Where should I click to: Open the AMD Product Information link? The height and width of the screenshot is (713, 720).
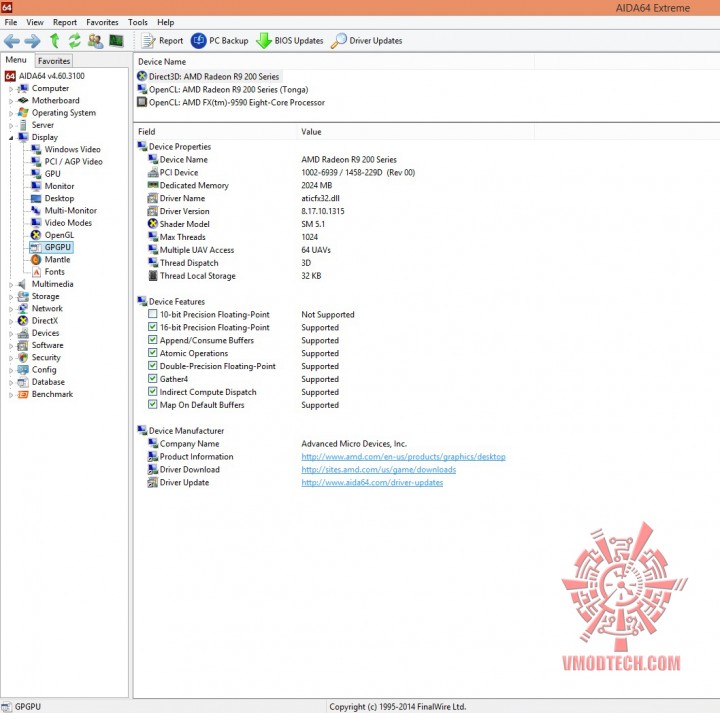[403, 457]
